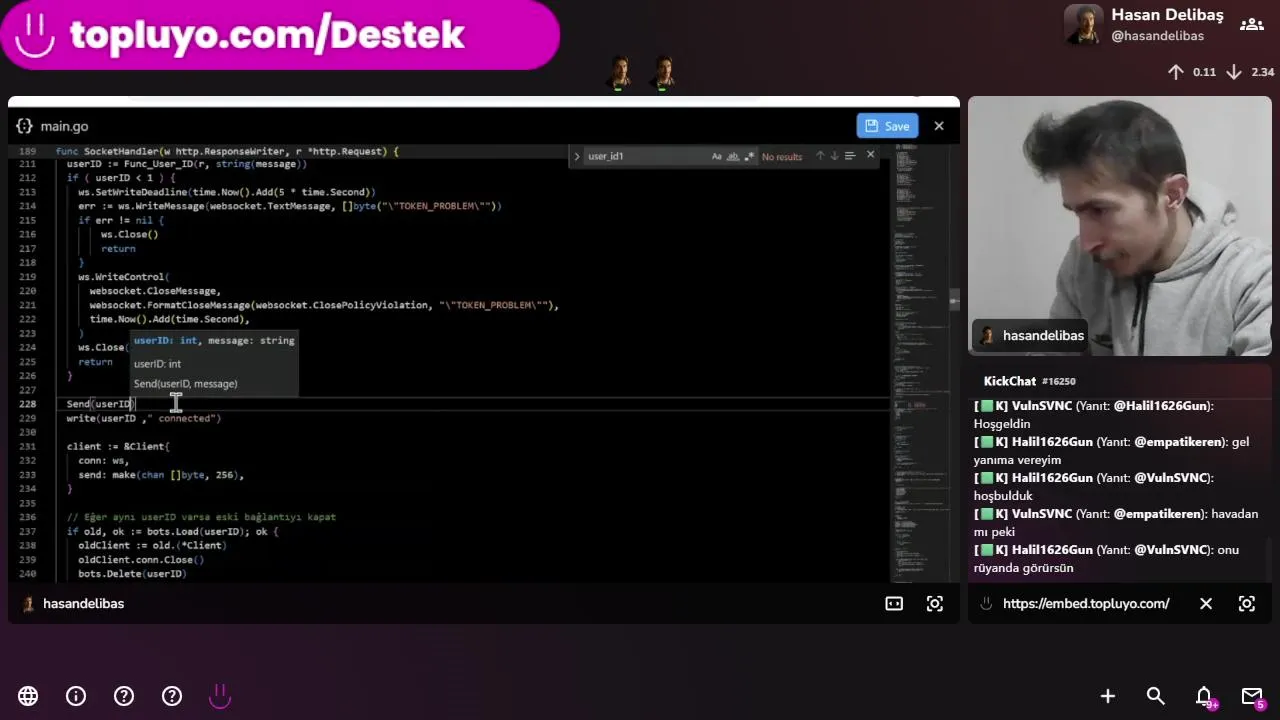Open the info circle icon
1280x720 pixels.
pos(76,696)
